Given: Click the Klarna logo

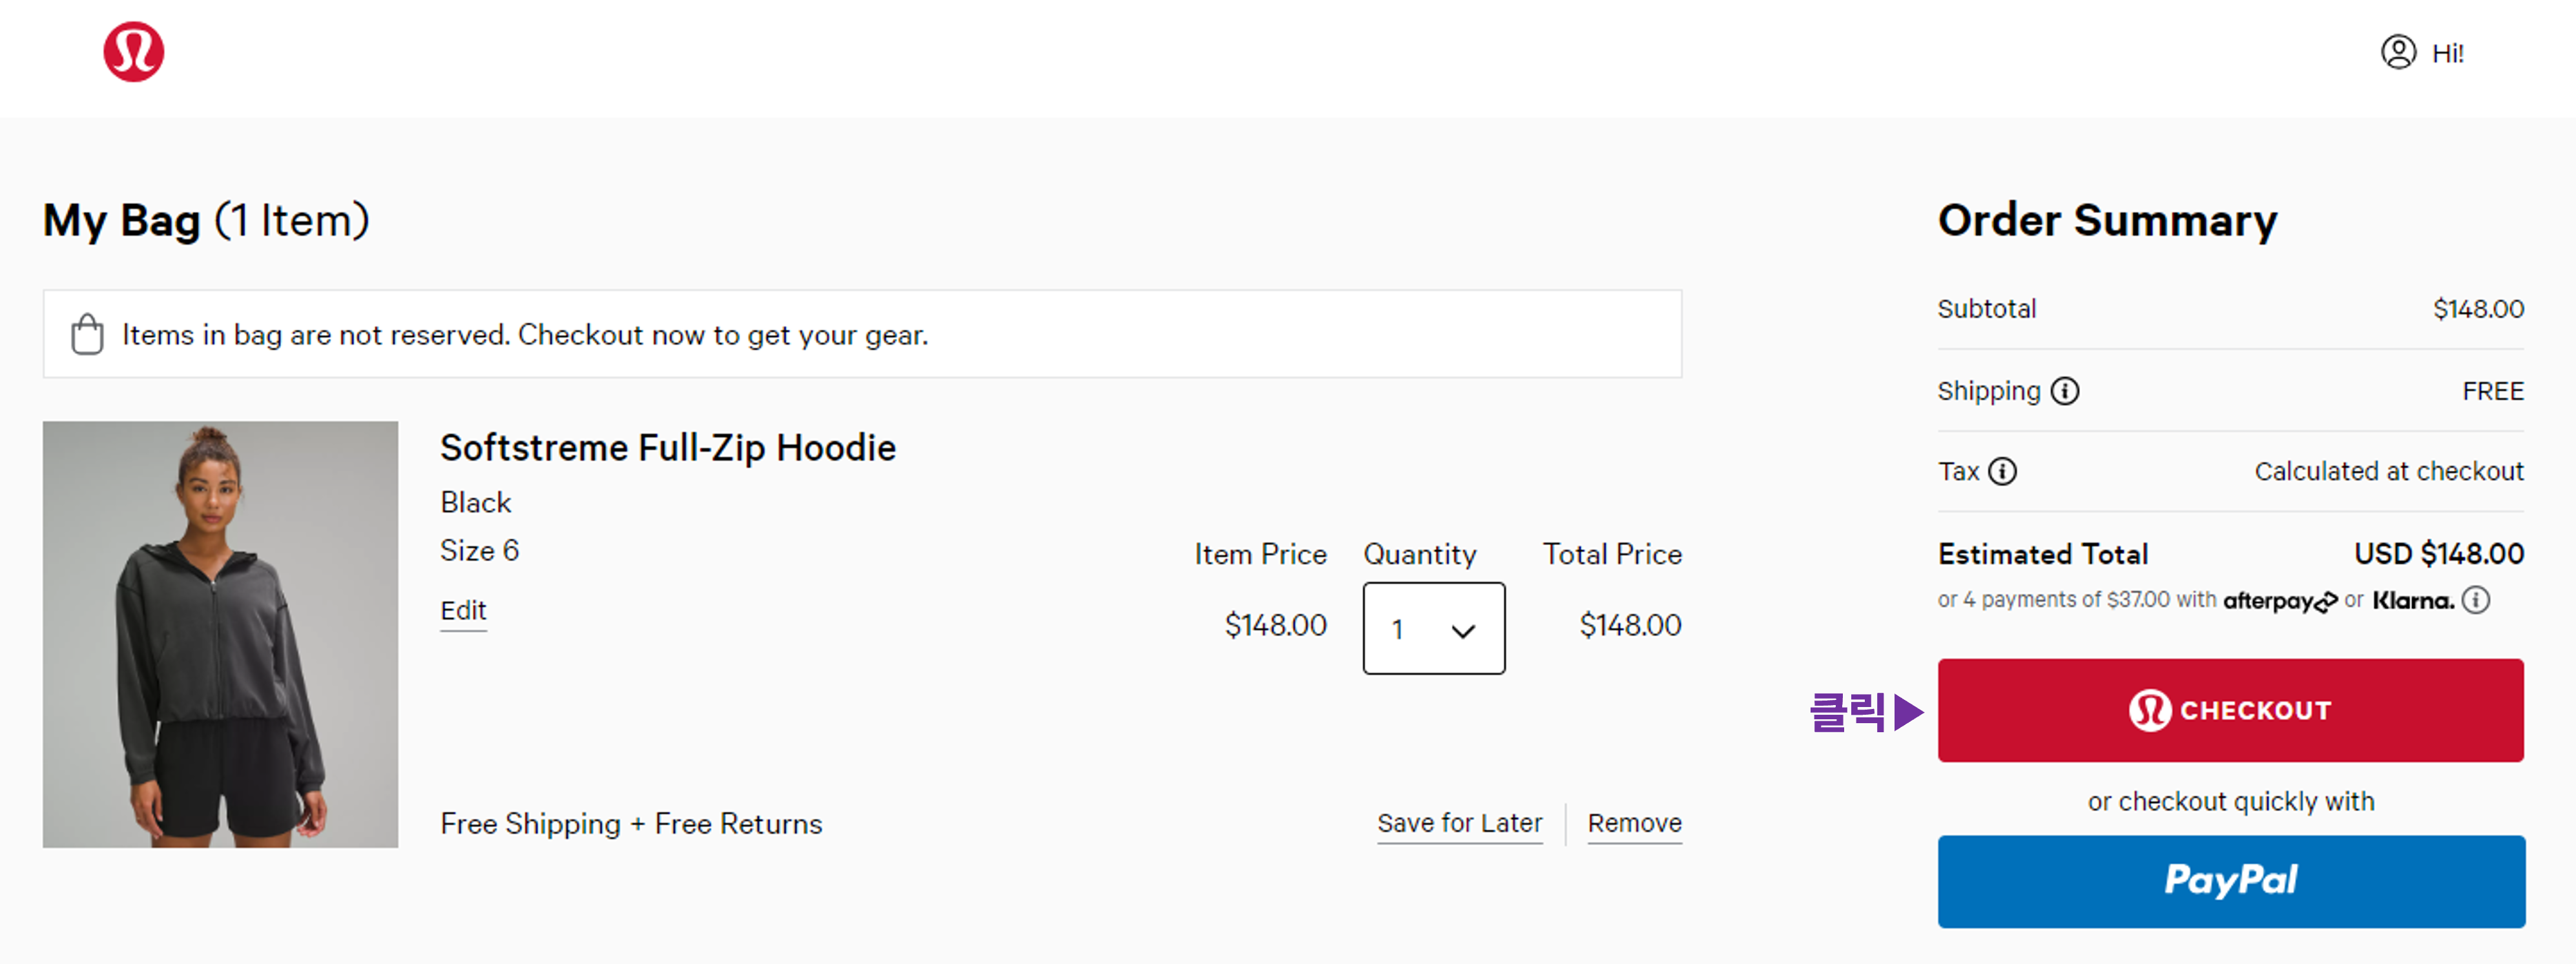Looking at the screenshot, I should 2413,600.
